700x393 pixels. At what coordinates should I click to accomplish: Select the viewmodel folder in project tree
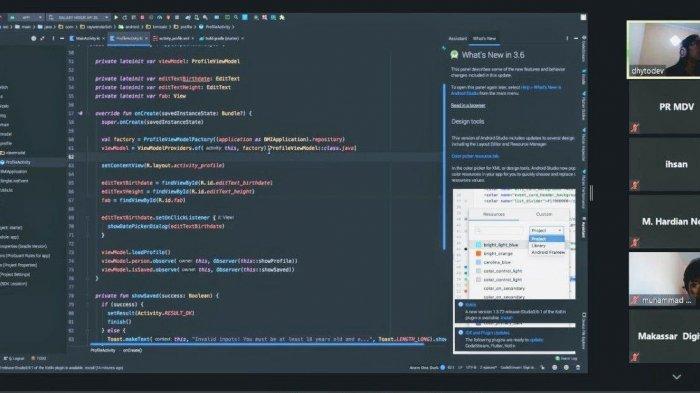pyautogui.click(x=13, y=153)
